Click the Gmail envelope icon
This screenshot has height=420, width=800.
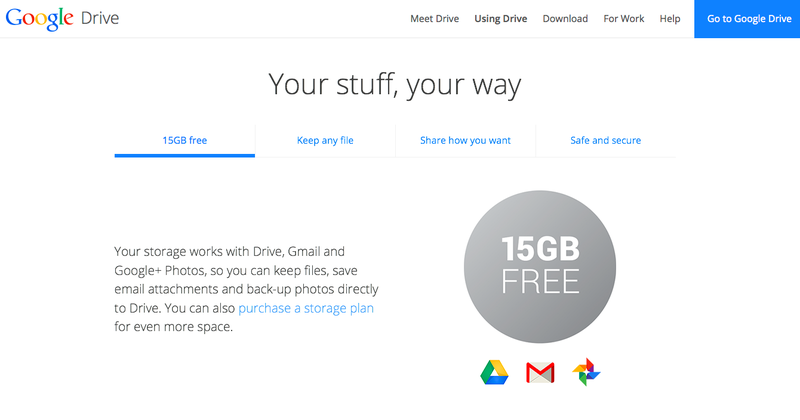click(x=540, y=373)
